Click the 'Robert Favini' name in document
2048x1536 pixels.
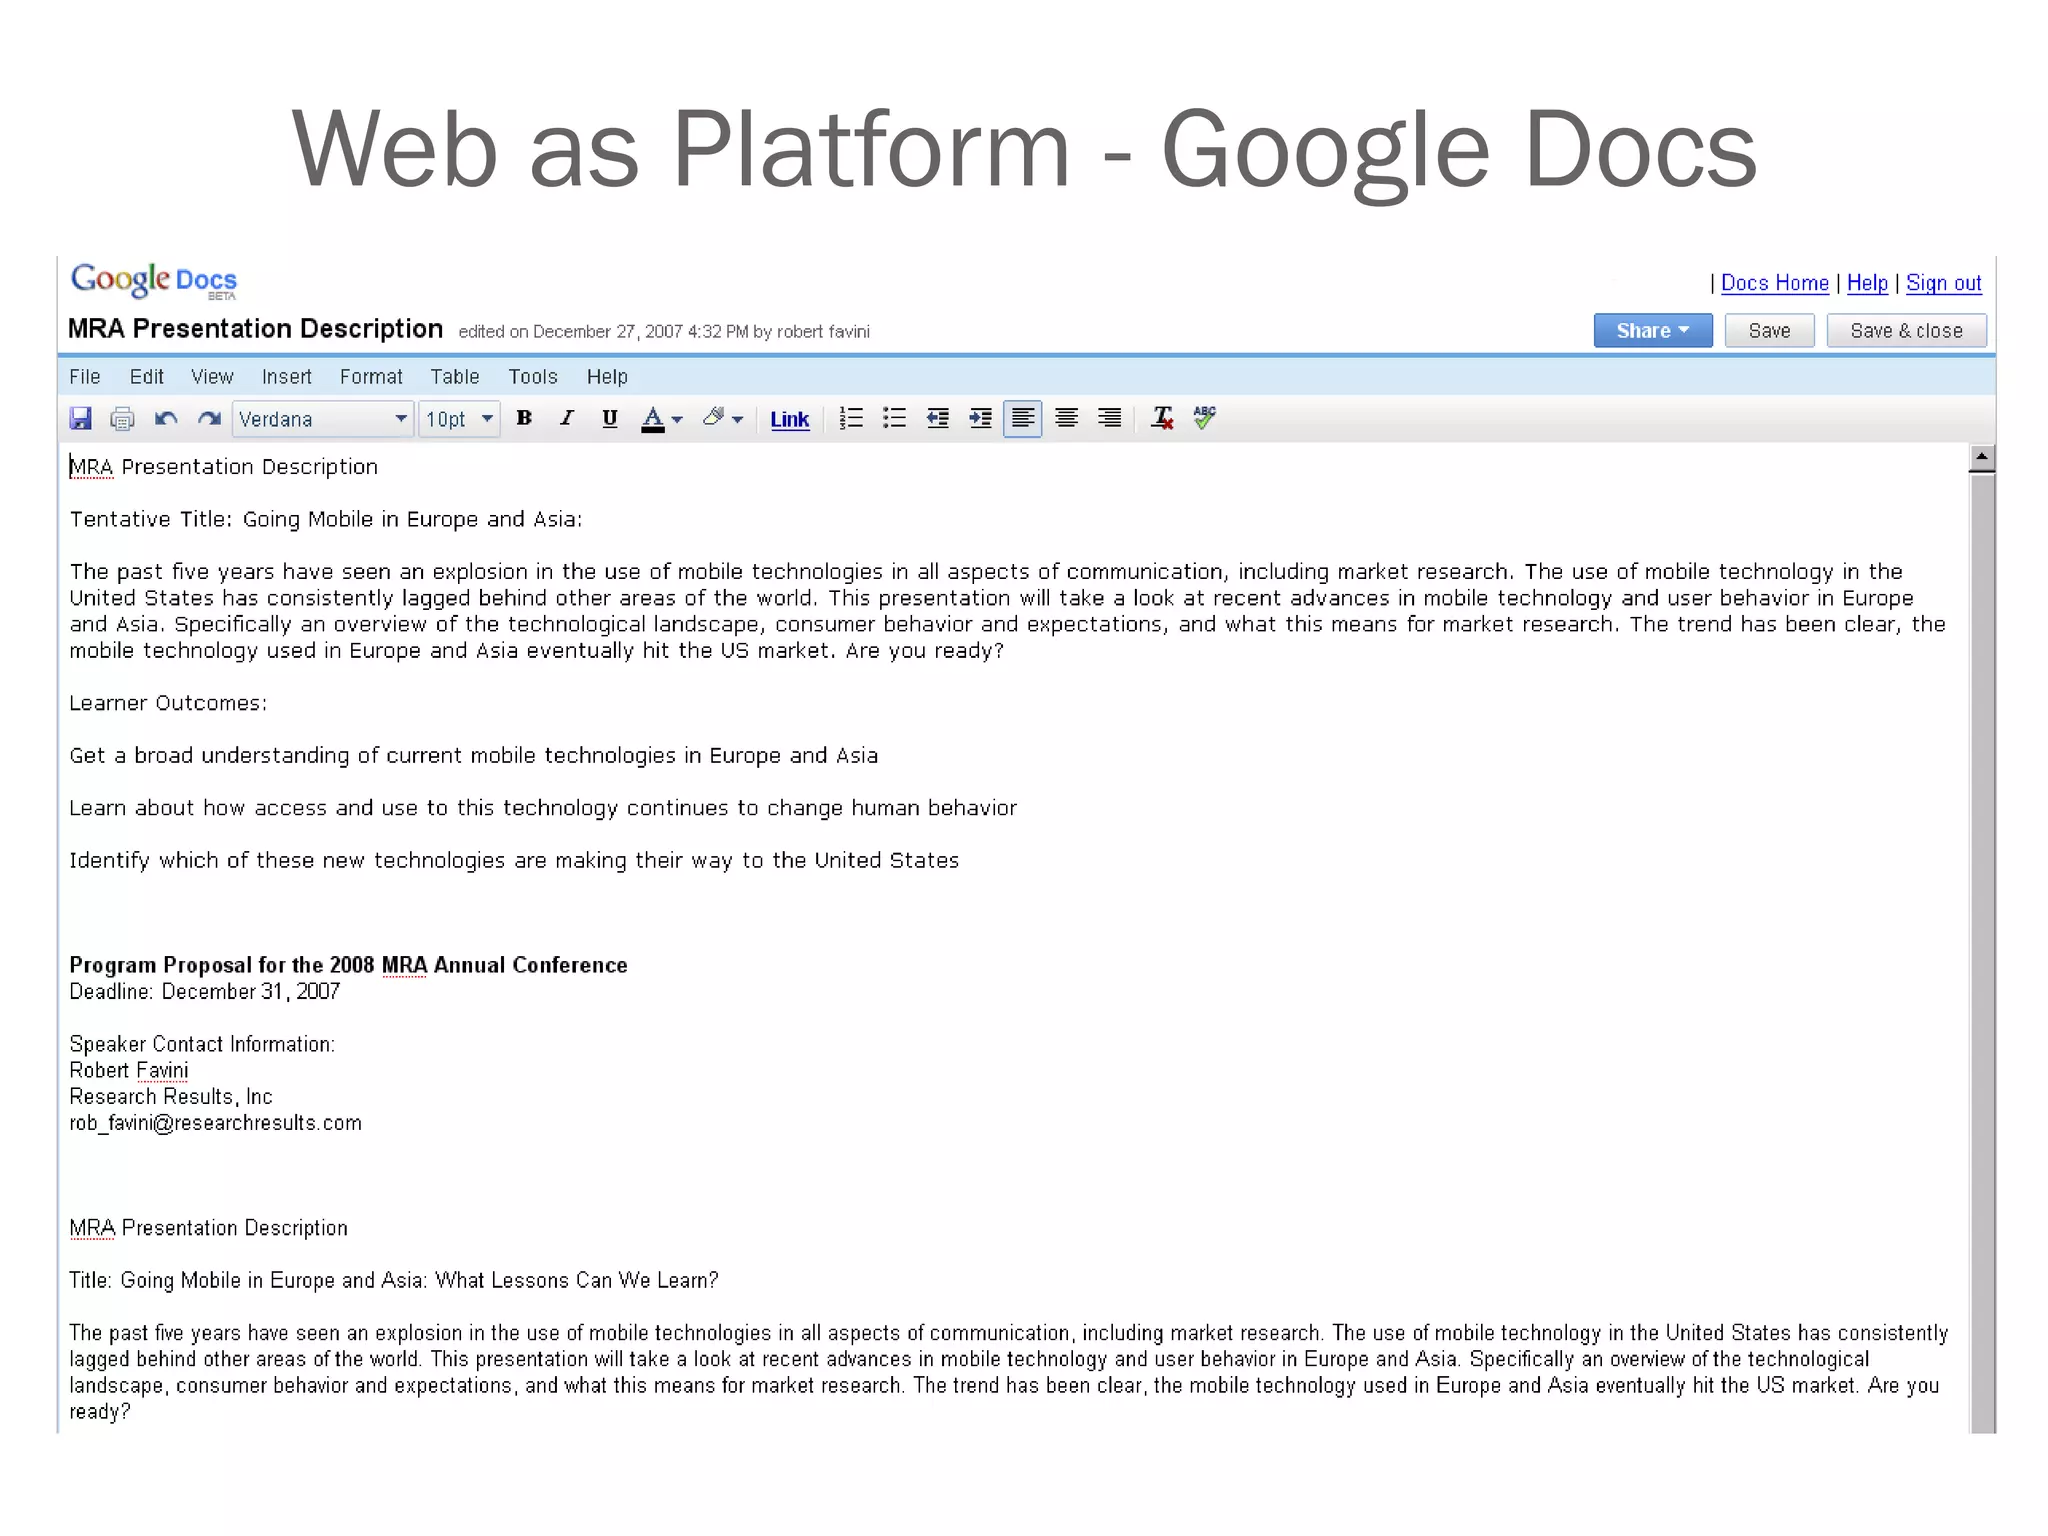[x=128, y=1070]
